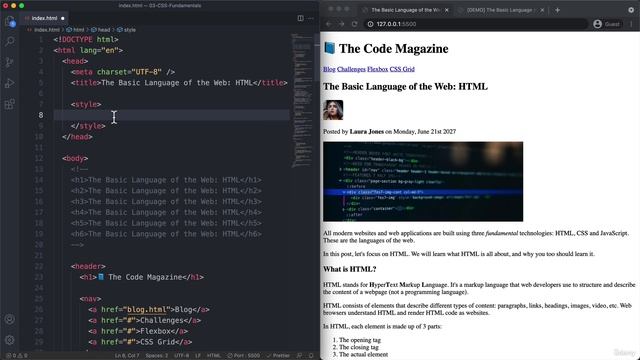Open the Accounts icon in activity bar
640x360 pixels.
(x=10, y=319)
